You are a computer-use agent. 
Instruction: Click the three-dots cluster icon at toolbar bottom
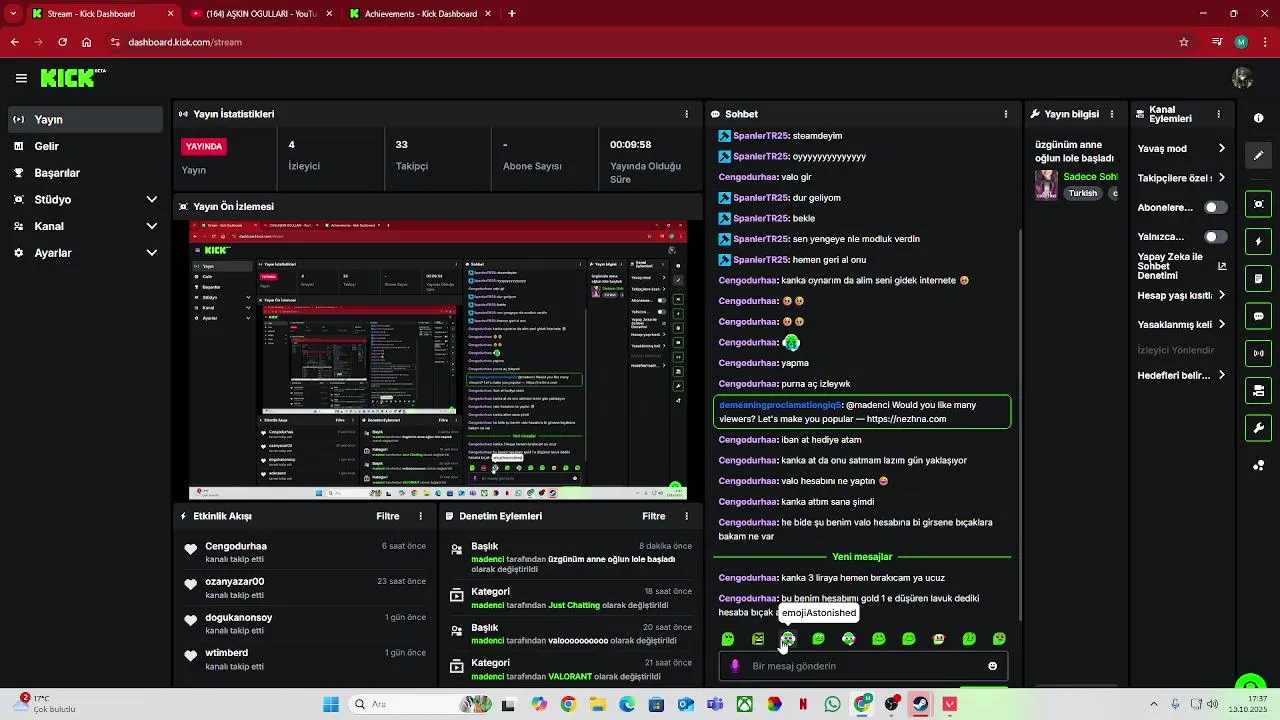(x=1258, y=465)
